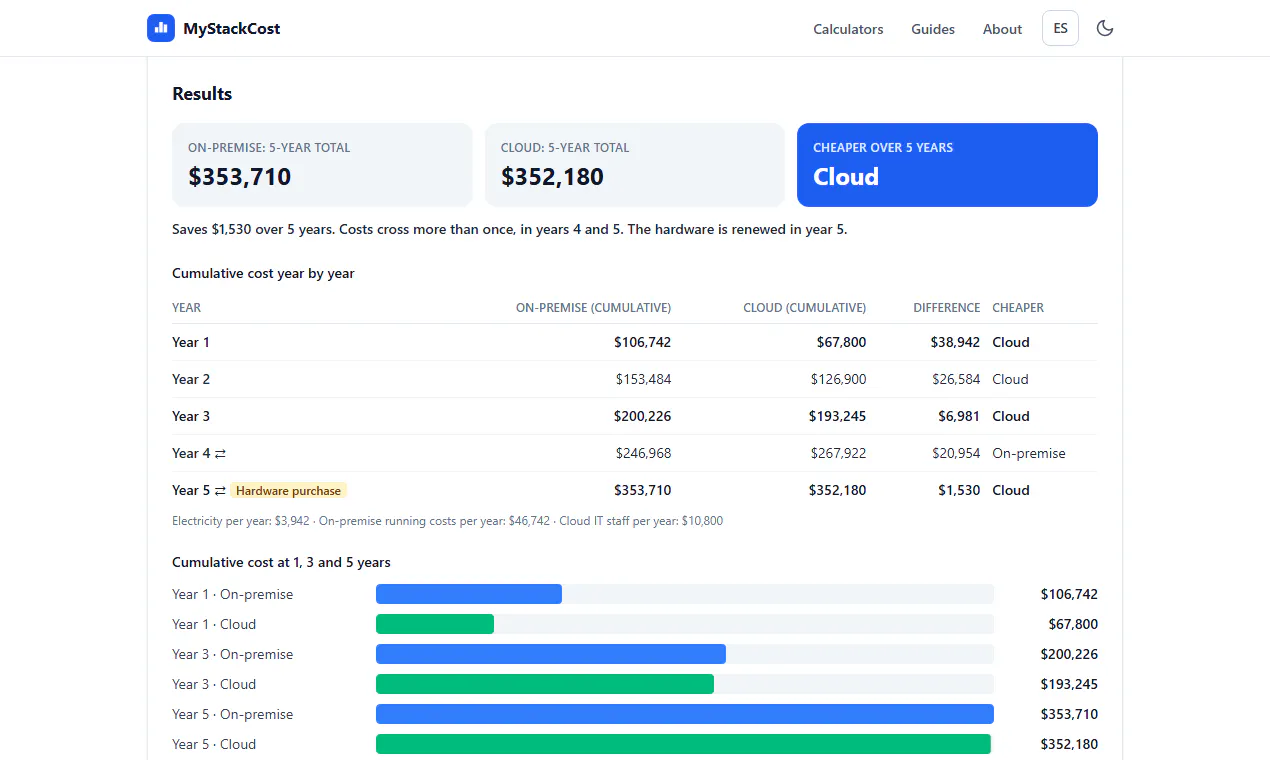Click the Saves $1,530 summary sentence
Viewport: 1270px width, 760px height.
[510, 229]
